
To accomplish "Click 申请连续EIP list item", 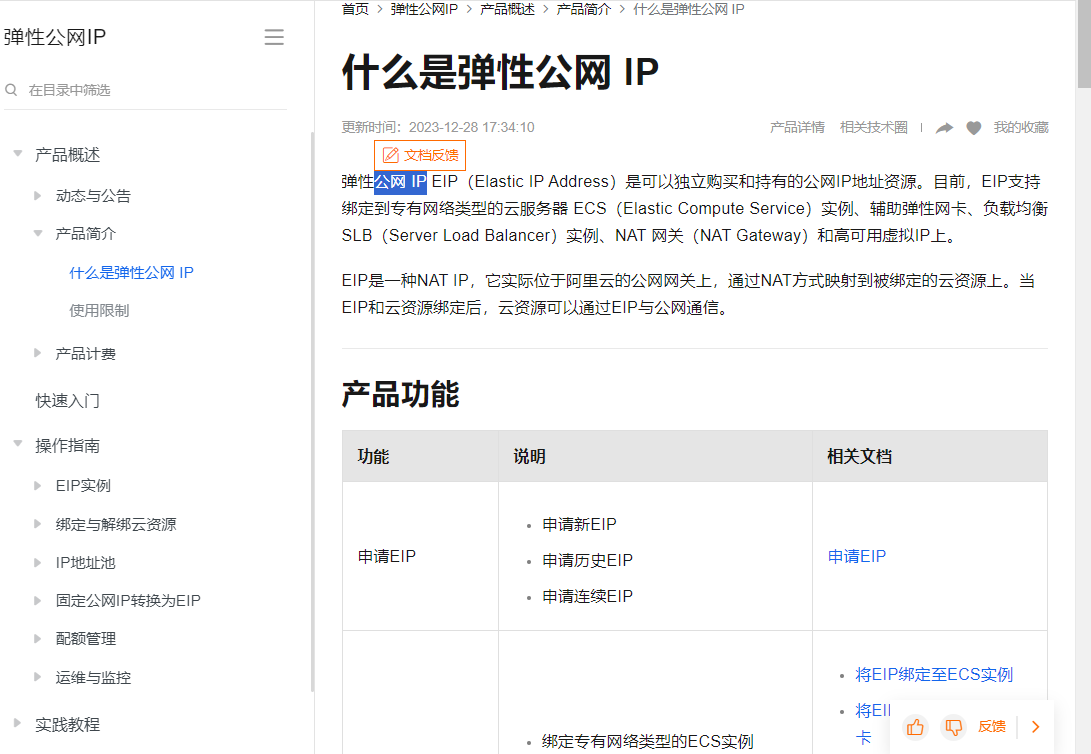I will [x=588, y=597].
